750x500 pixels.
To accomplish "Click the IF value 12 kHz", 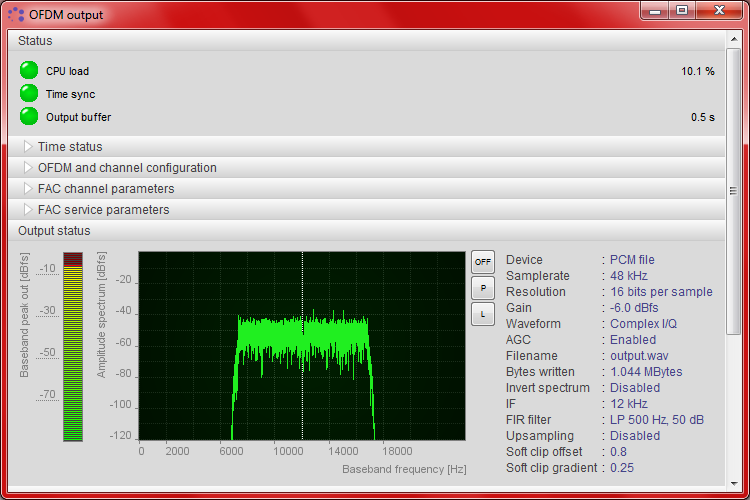I will tap(629, 404).
